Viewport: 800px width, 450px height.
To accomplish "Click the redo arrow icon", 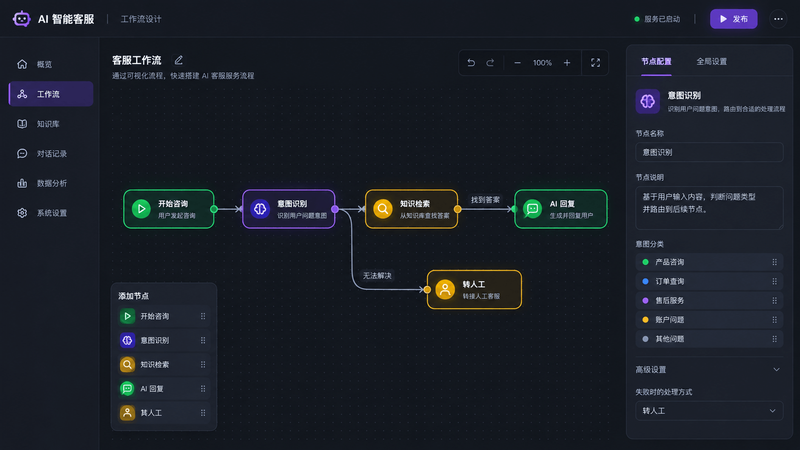I will point(490,63).
